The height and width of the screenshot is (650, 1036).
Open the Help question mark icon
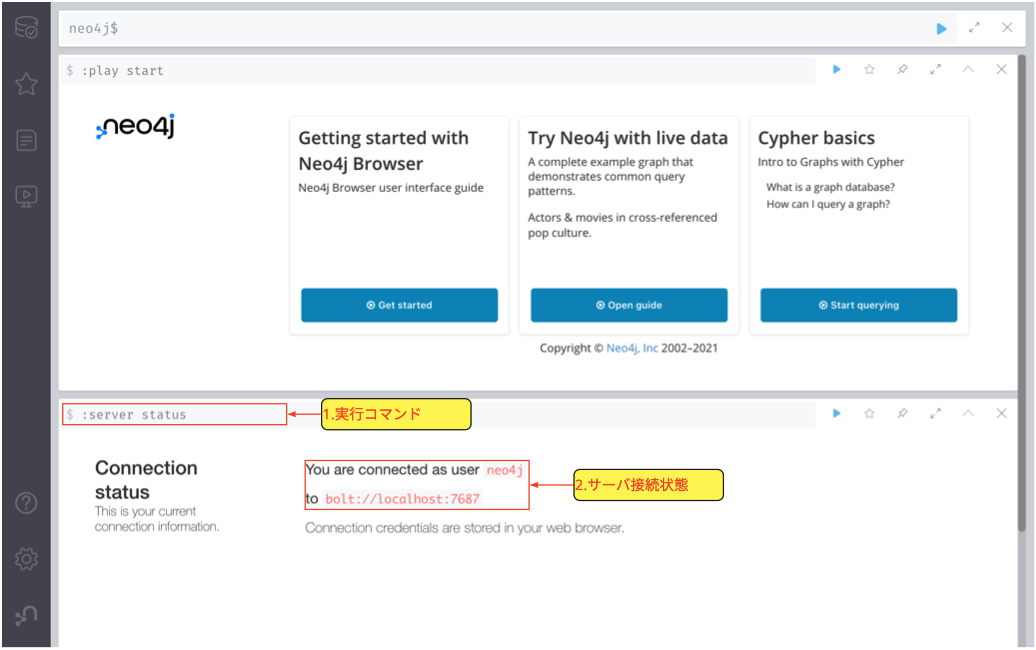[26, 503]
